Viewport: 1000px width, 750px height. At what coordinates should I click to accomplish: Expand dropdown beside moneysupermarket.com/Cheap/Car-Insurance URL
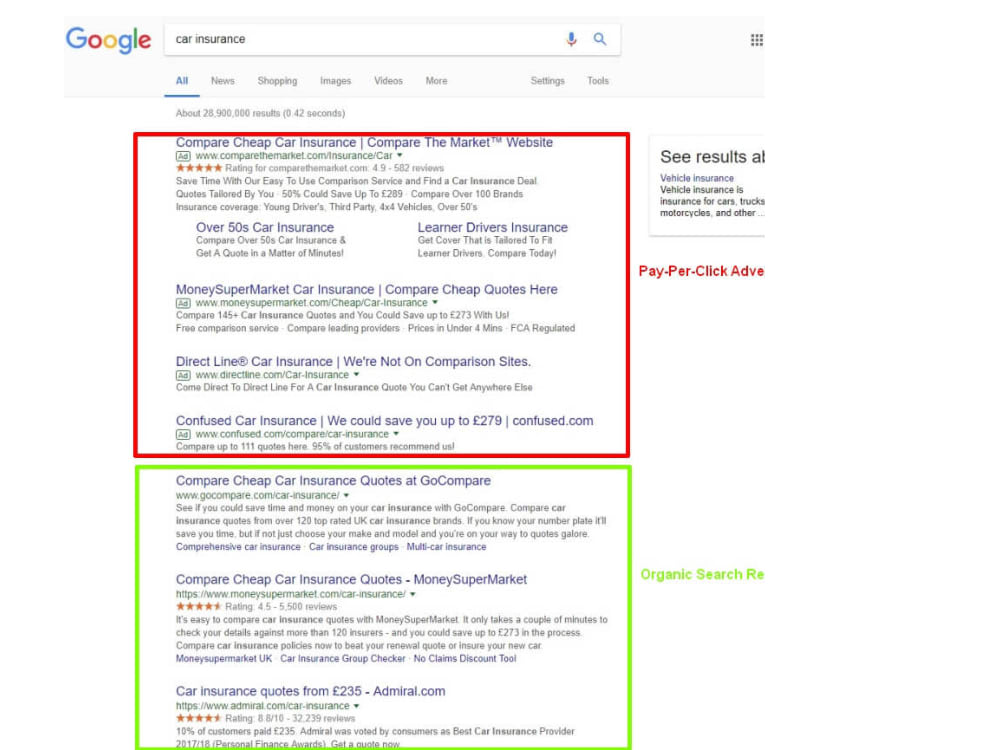tap(435, 303)
